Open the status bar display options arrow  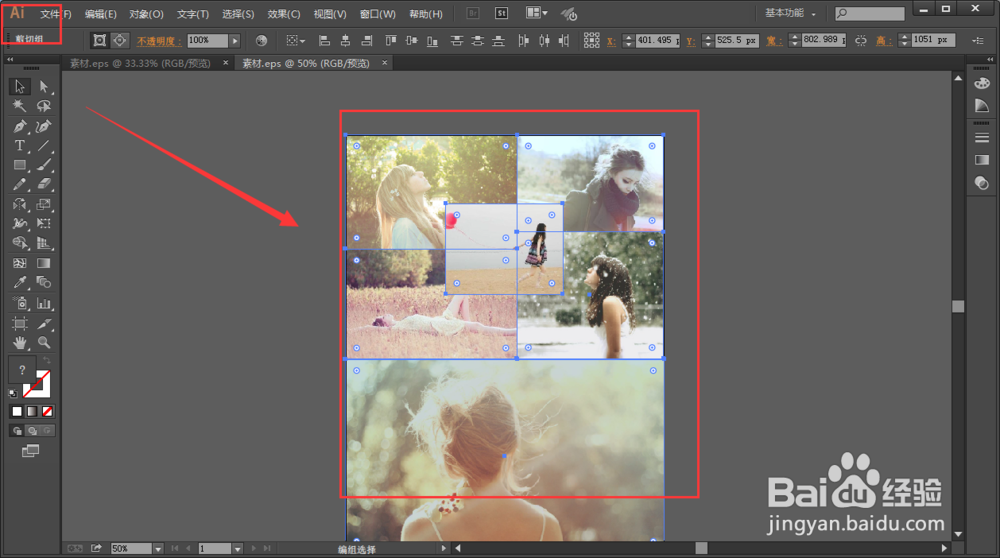click(443, 548)
